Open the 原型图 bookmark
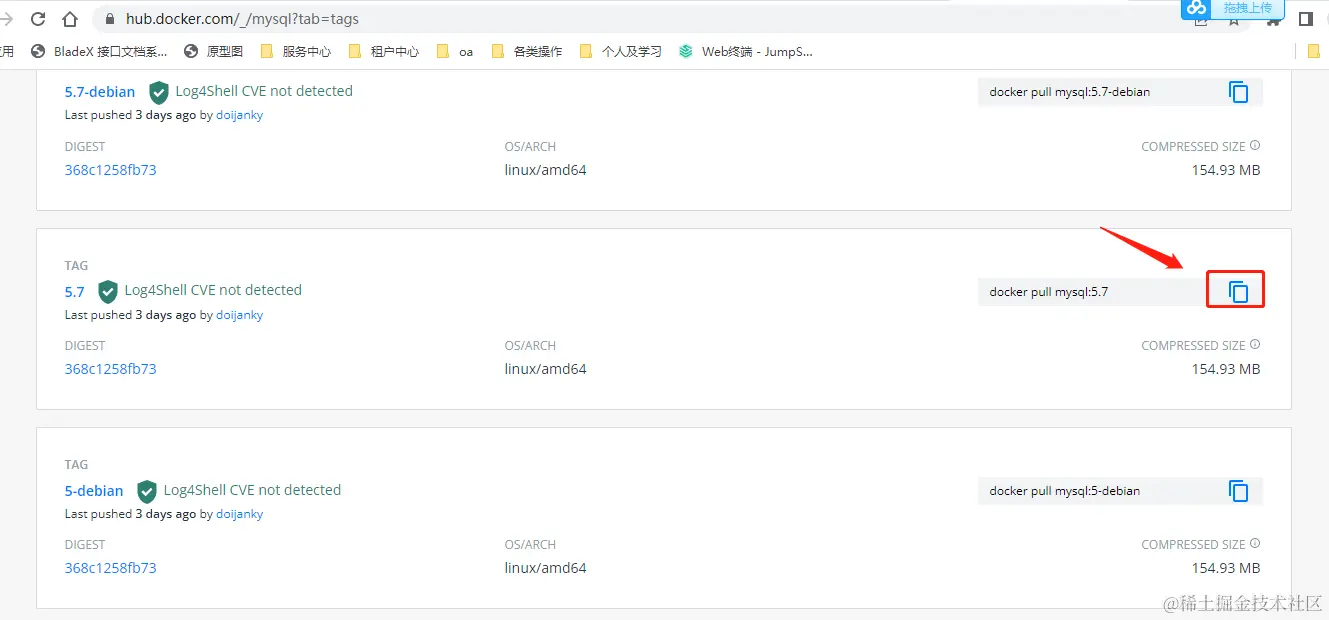Viewport: 1329px width, 620px height. pos(214,51)
